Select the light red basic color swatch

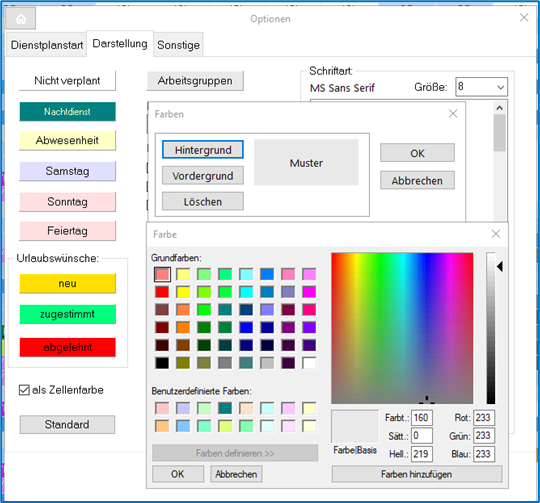(162, 274)
